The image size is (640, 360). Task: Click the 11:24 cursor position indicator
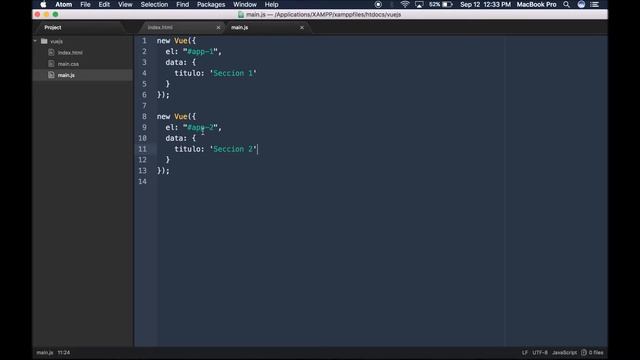64,353
